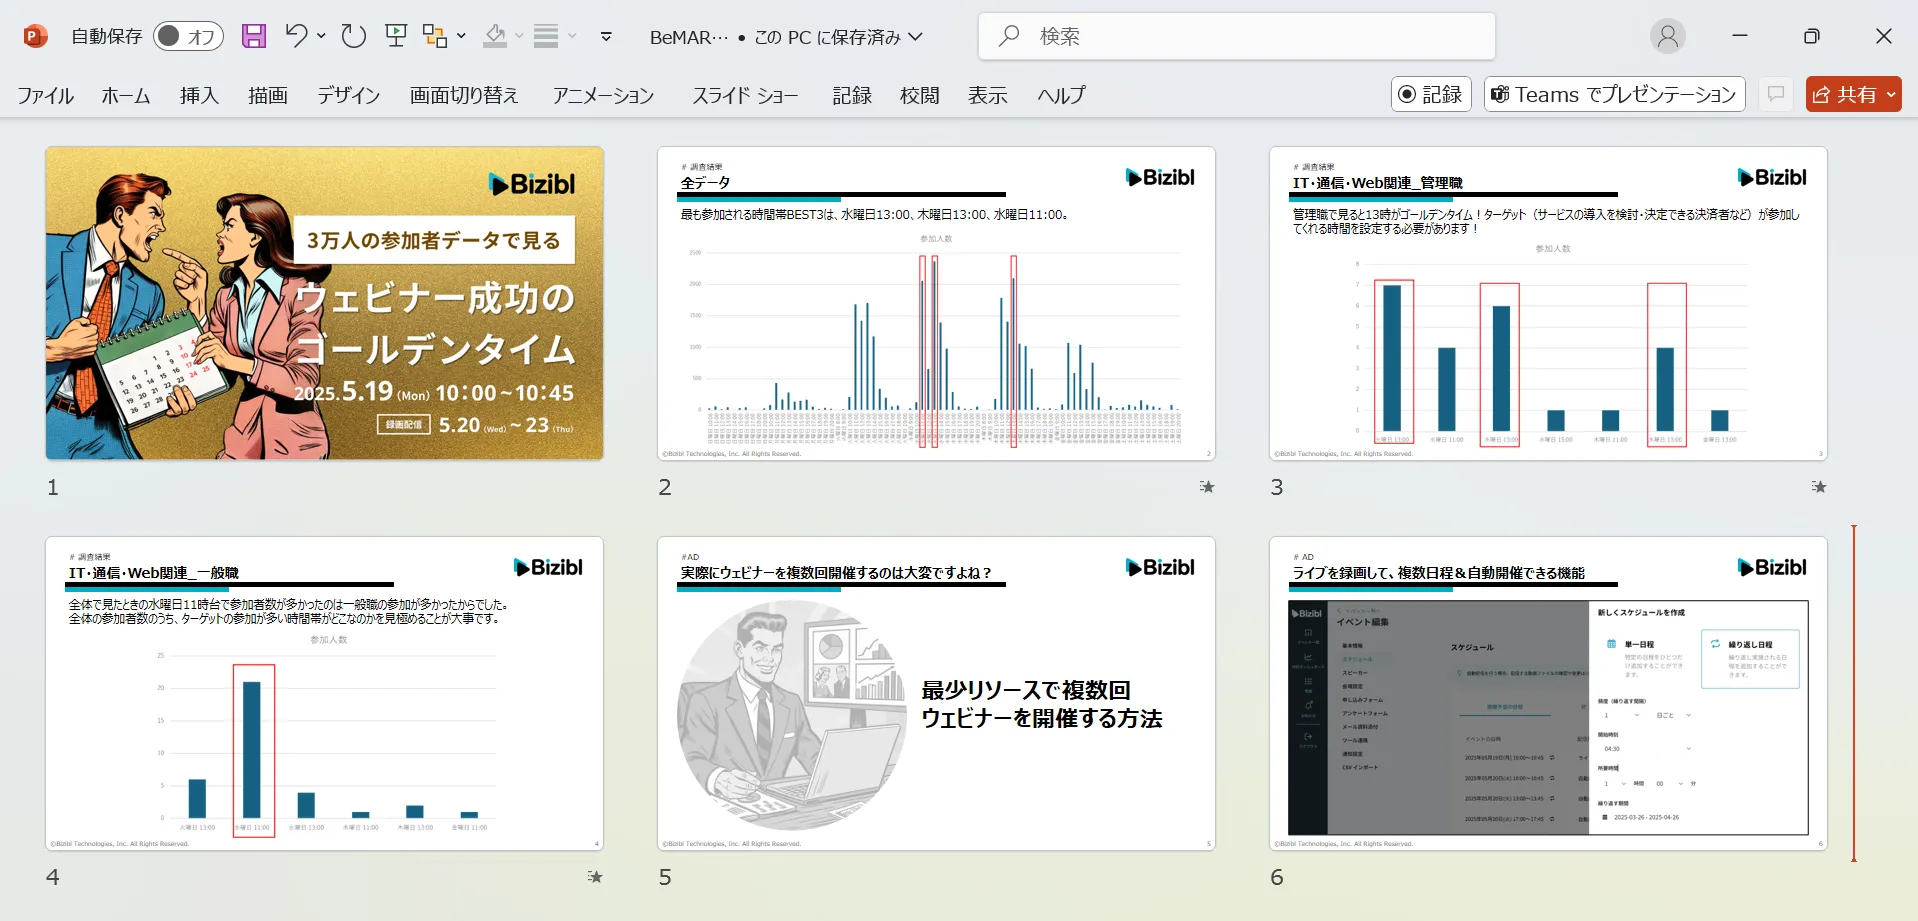Open the 校閲 (Review) tab
This screenshot has width=1918, height=921.
point(920,95)
